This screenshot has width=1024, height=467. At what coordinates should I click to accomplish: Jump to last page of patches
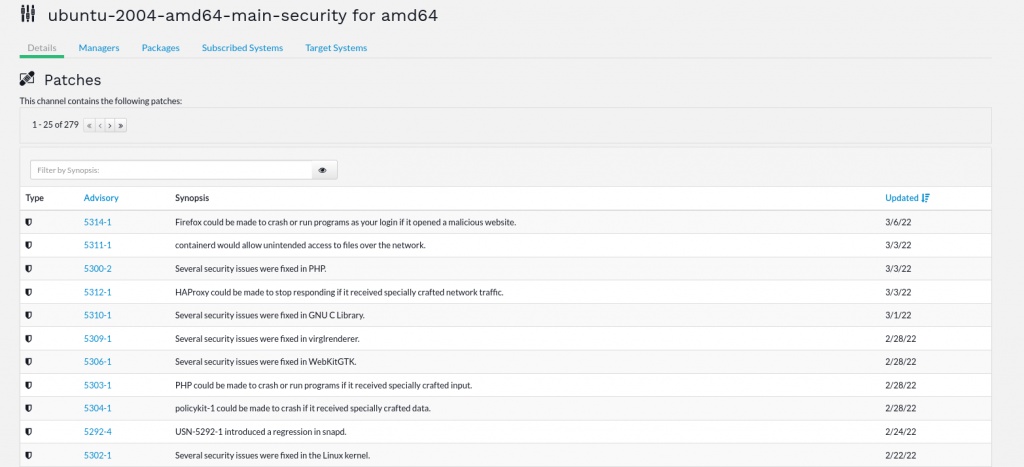(x=121, y=125)
